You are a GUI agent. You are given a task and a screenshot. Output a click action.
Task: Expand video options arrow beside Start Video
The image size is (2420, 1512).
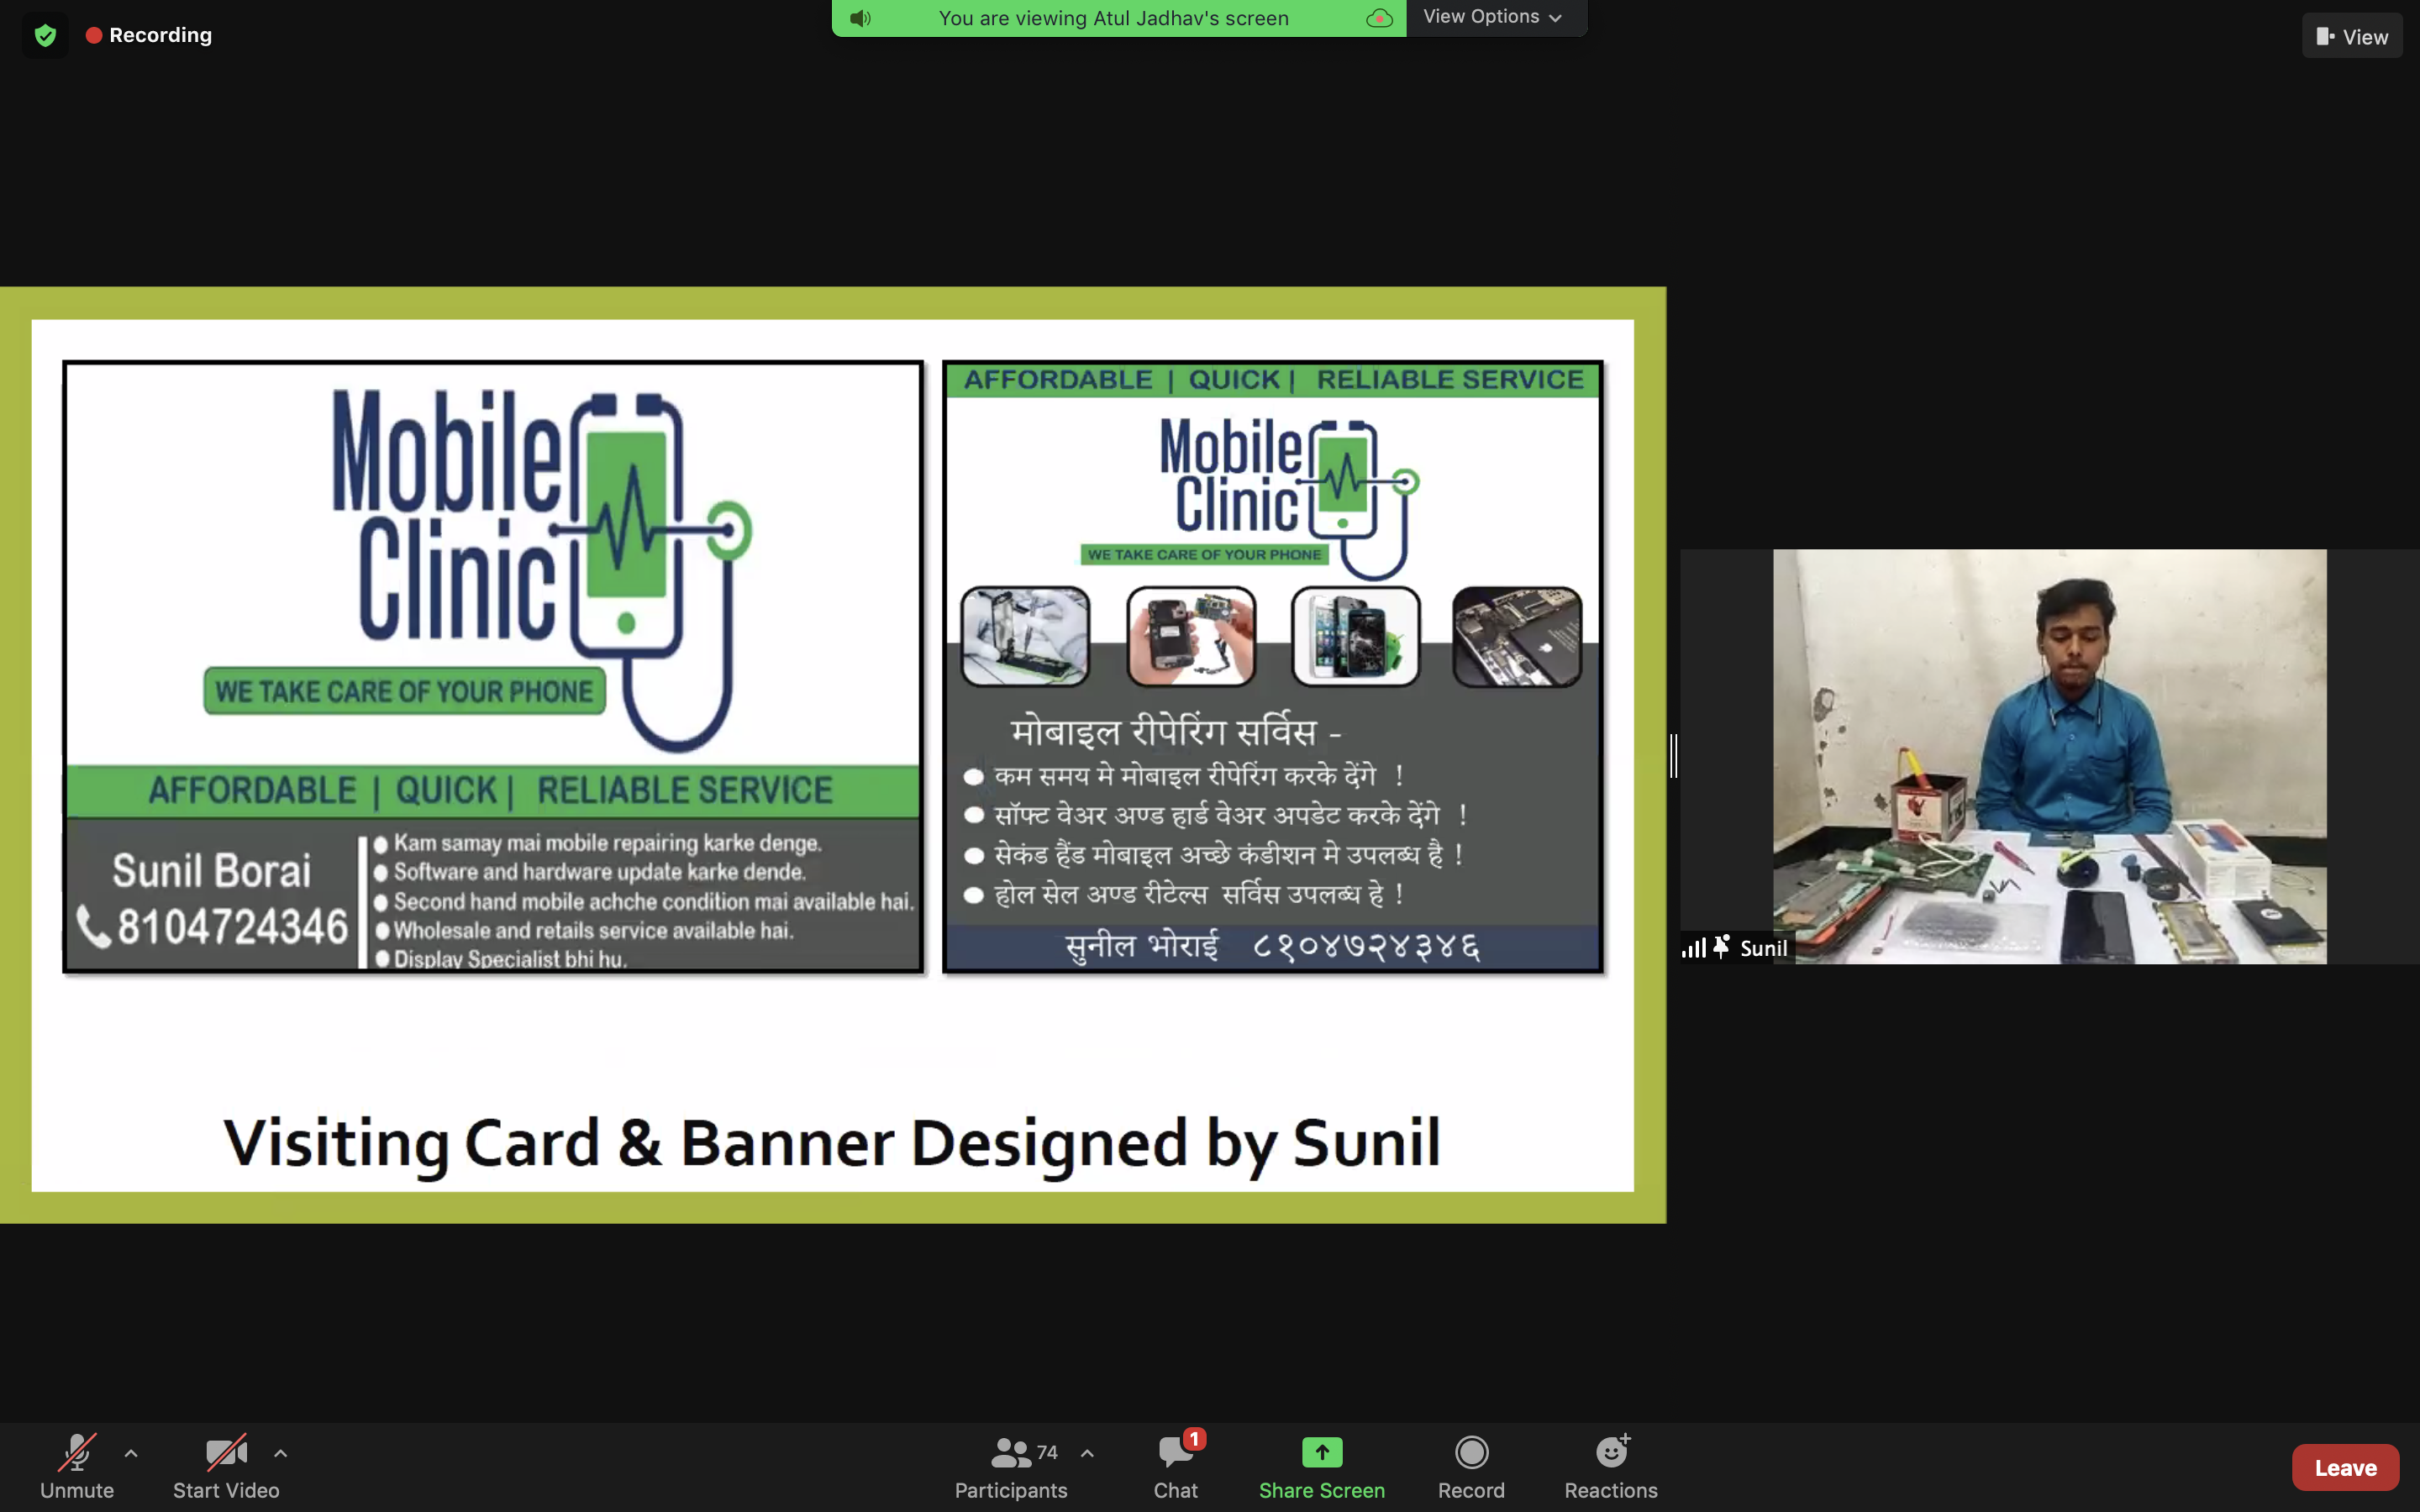coord(281,1453)
